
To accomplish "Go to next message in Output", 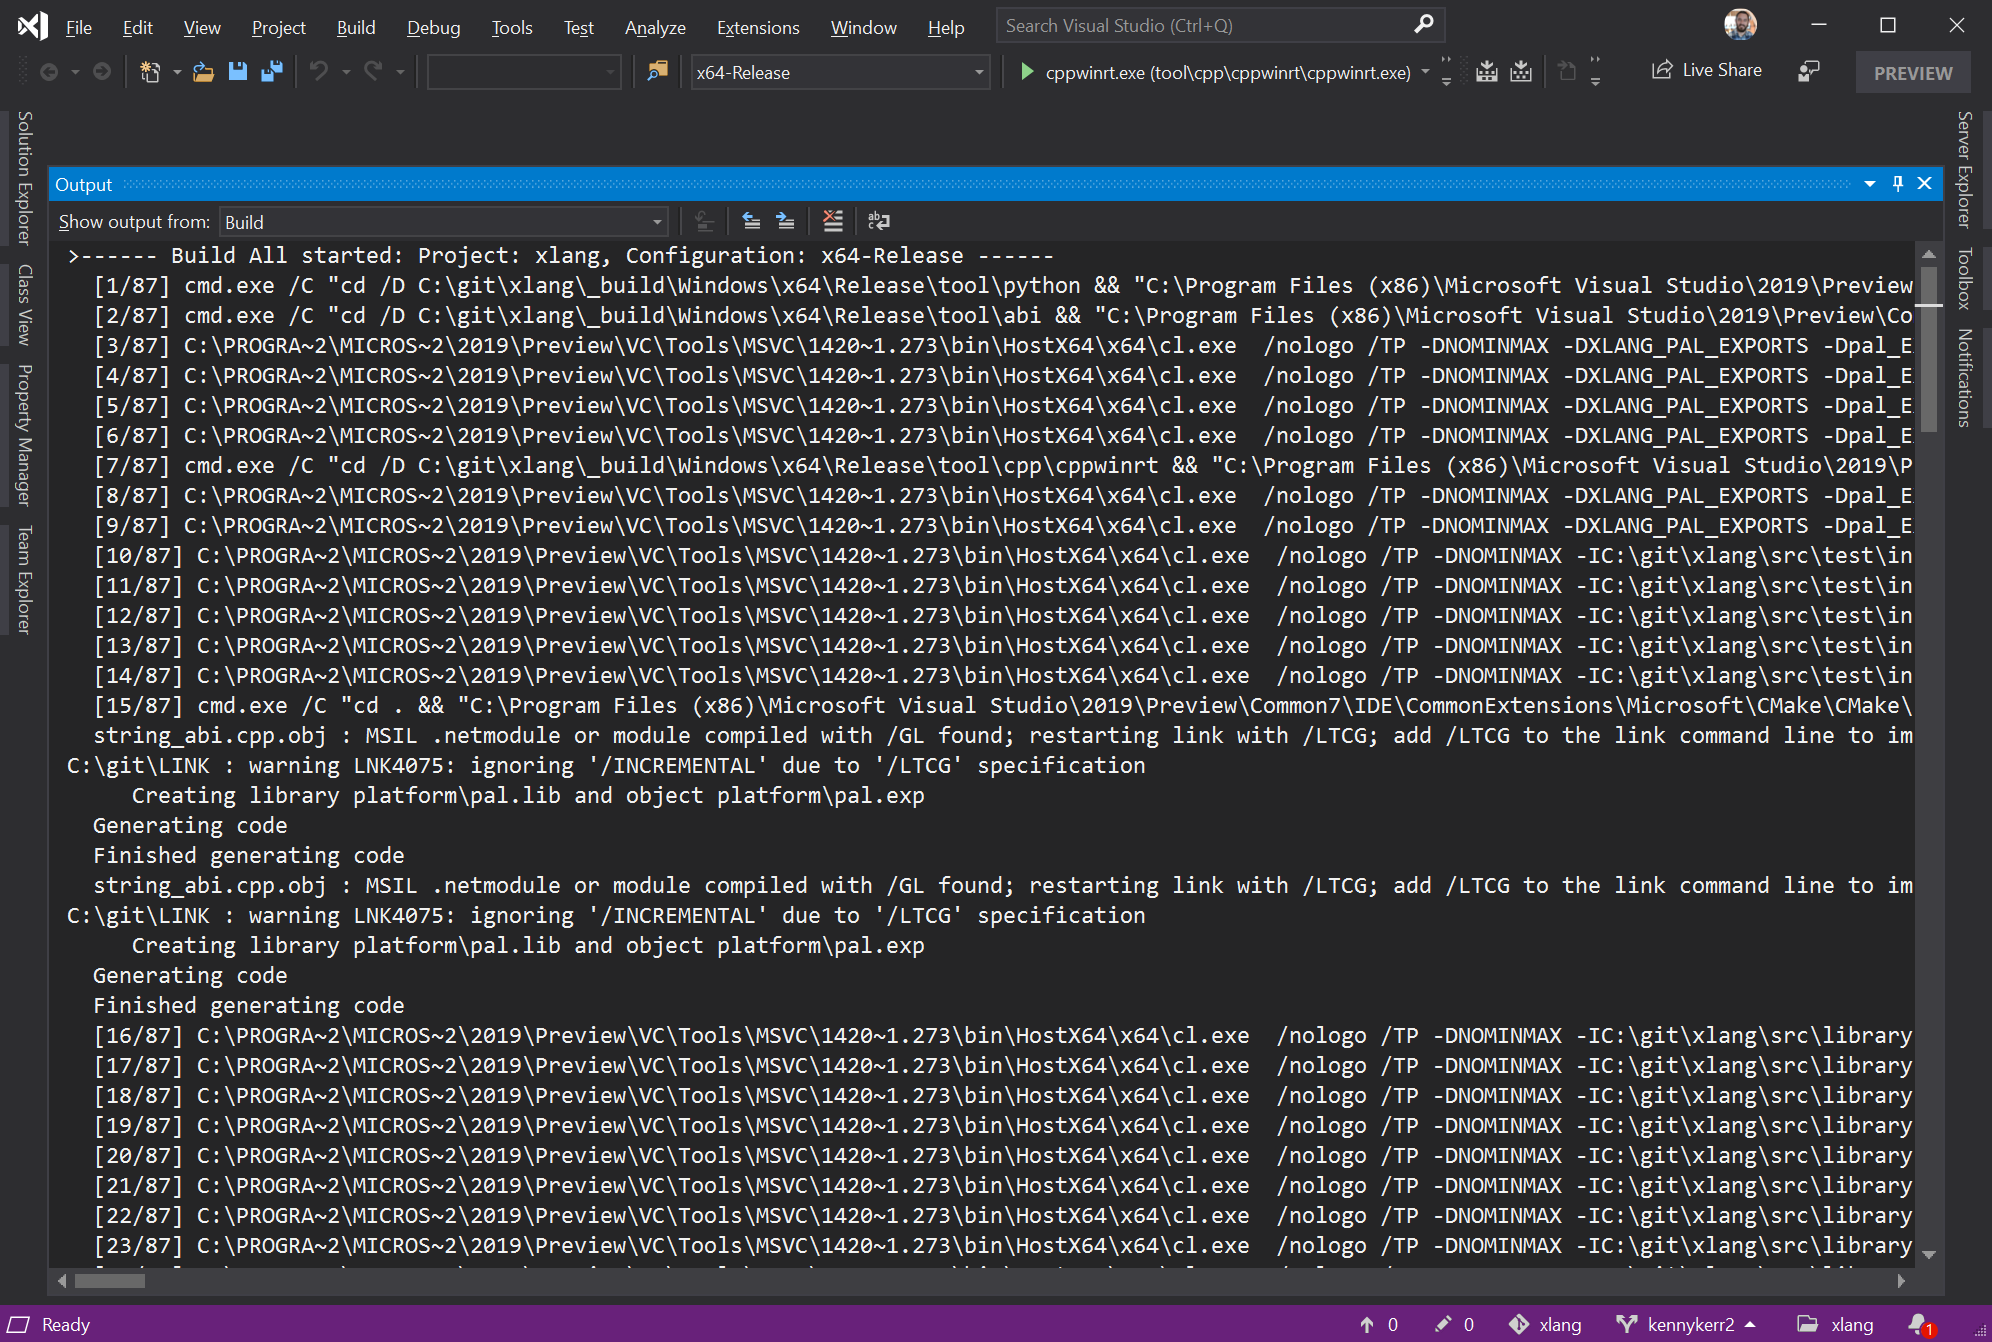I will (785, 221).
